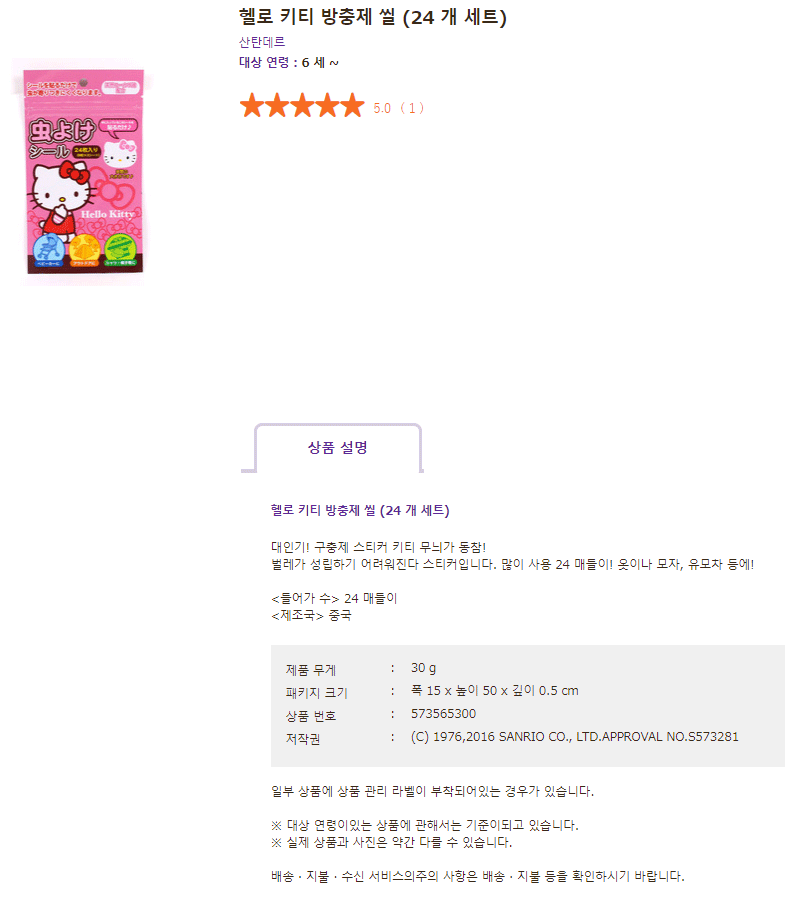Click the product title heading at top
Viewport: 785px width, 910px height.
(x=372, y=17)
